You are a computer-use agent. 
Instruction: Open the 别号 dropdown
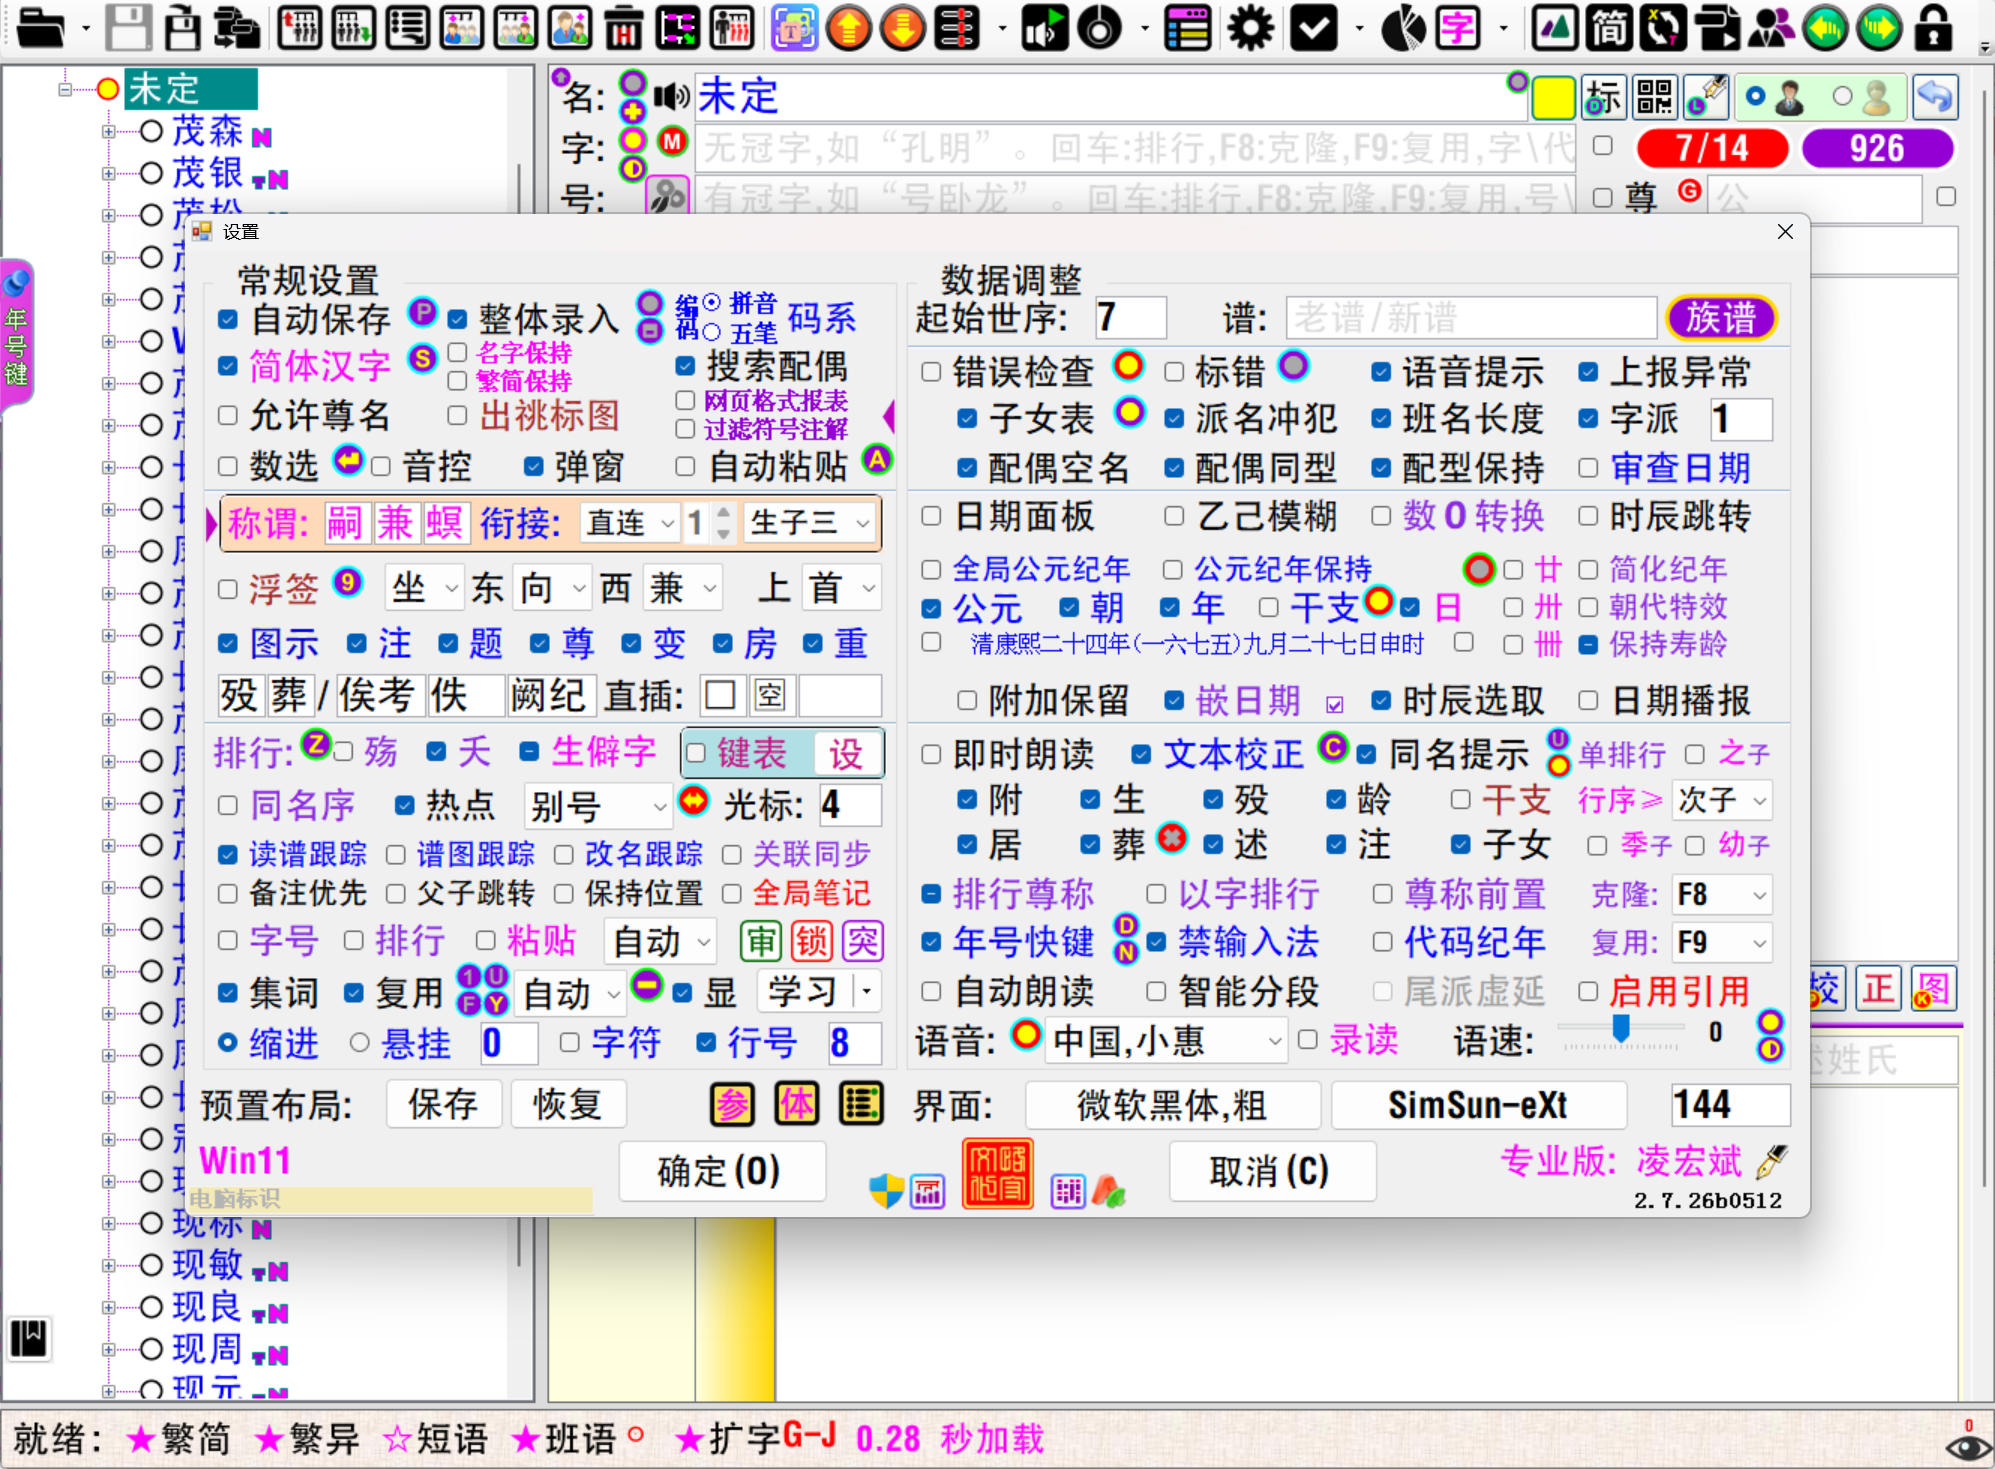point(597,805)
